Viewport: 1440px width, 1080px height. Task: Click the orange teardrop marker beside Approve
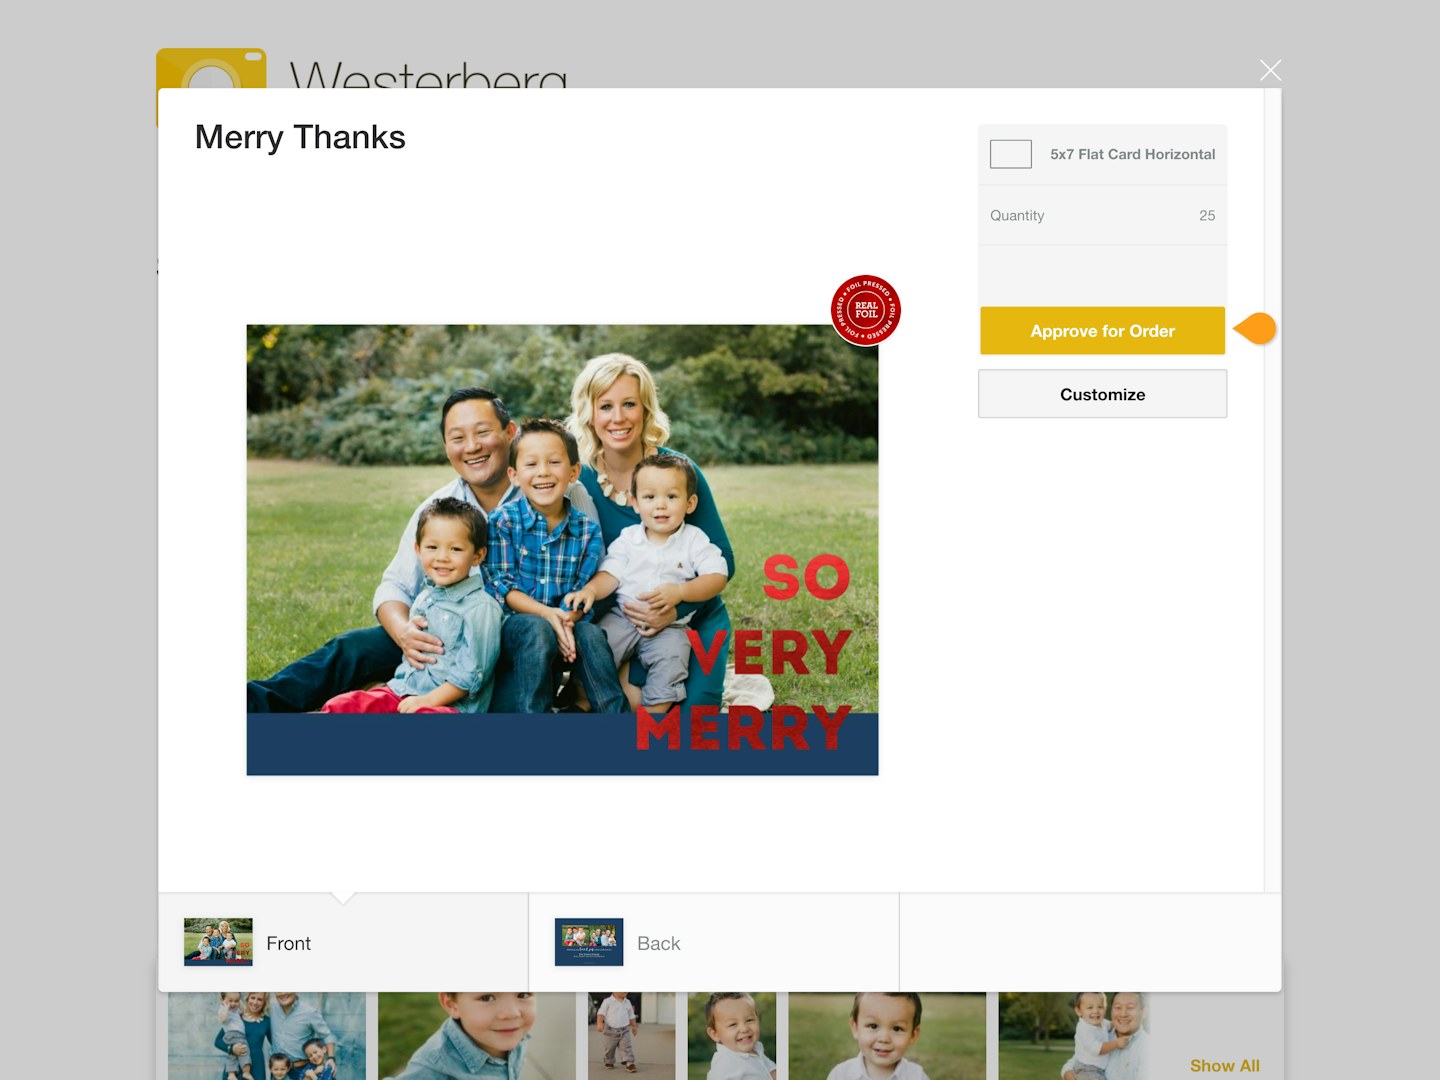[1255, 328]
